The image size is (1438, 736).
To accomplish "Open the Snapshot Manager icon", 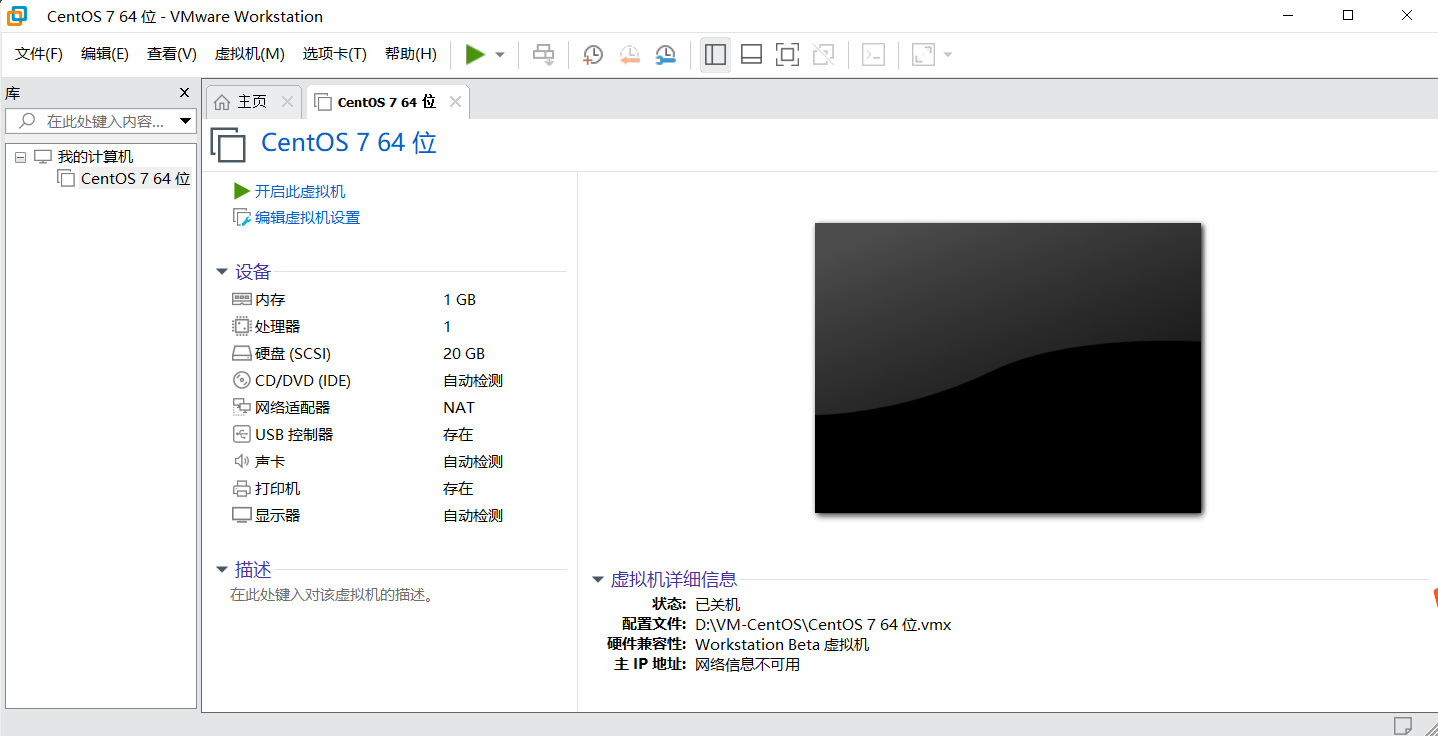I will pos(665,54).
